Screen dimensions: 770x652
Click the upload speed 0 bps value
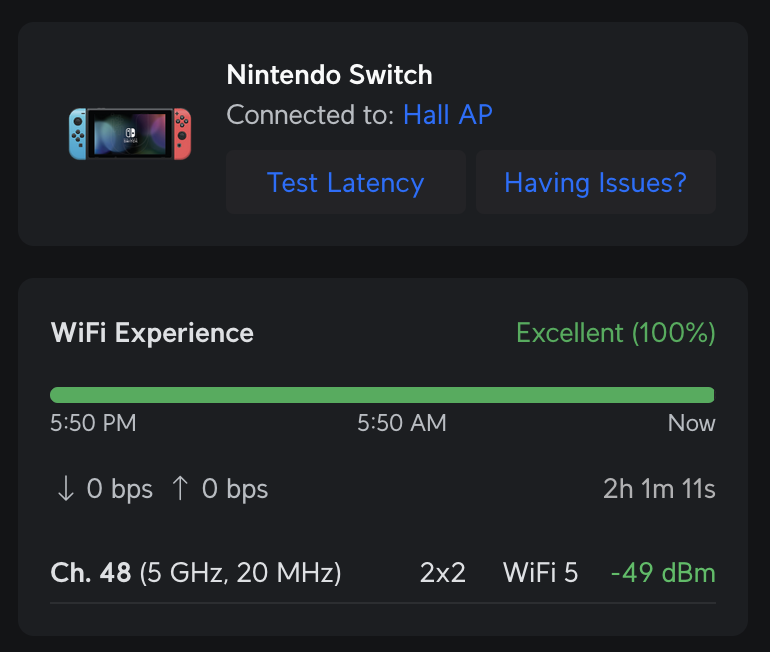click(x=235, y=489)
